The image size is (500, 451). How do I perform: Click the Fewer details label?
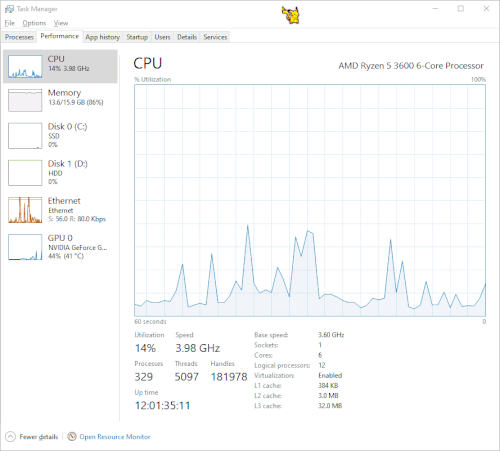point(39,437)
